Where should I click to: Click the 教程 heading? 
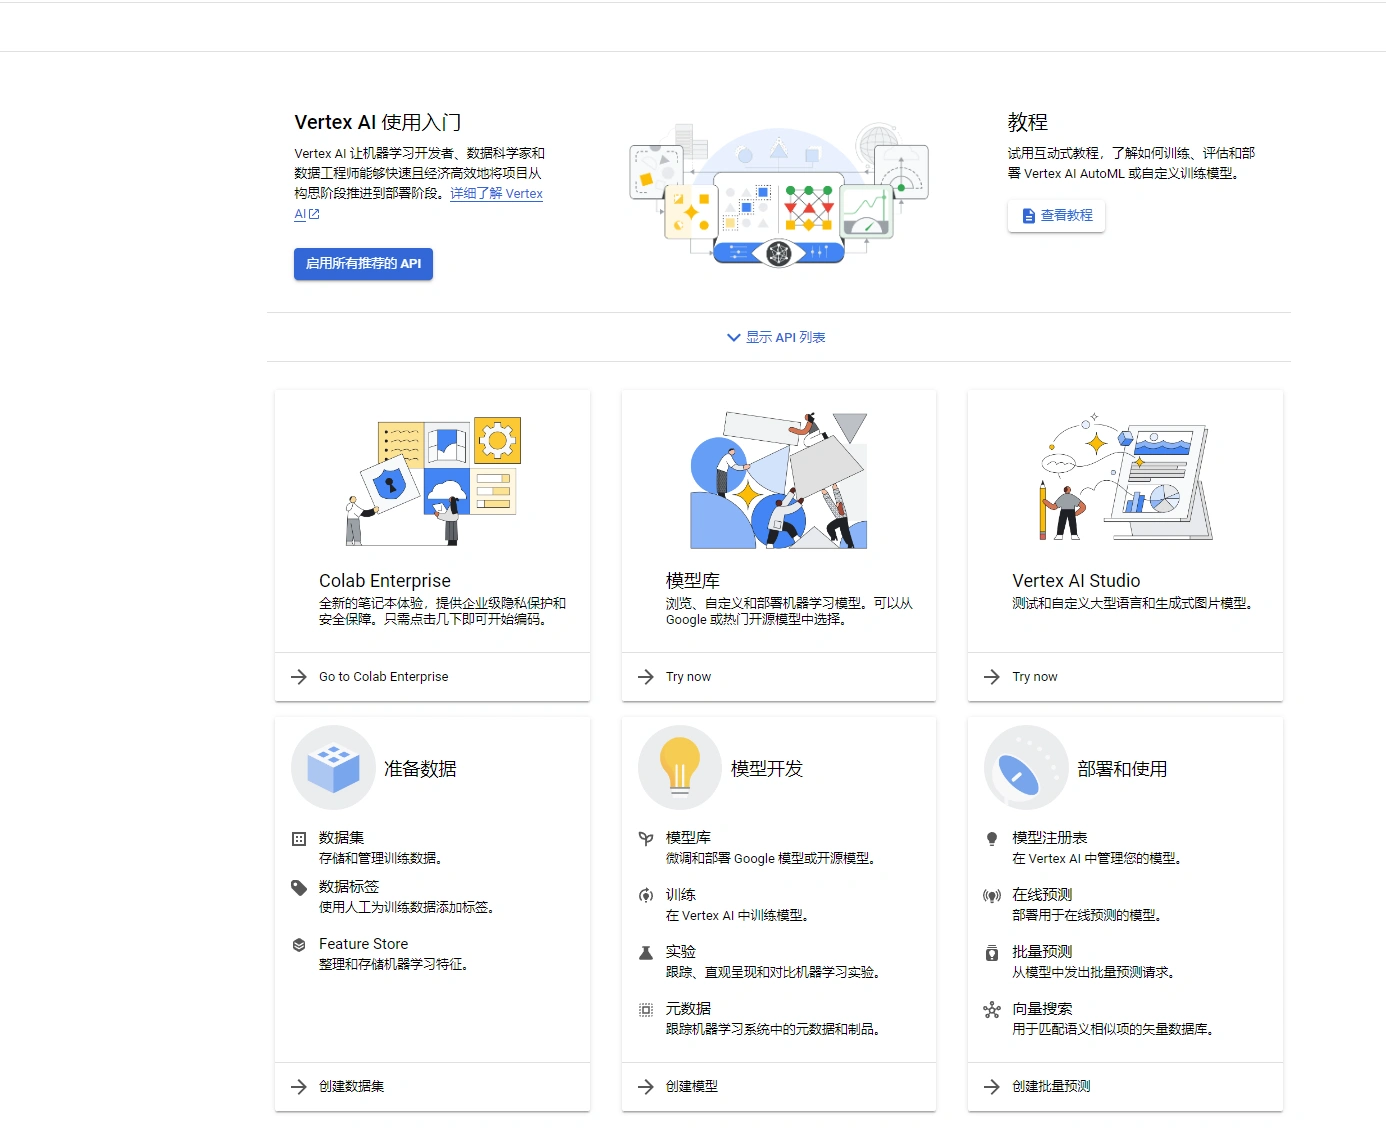pos(1028,123)
